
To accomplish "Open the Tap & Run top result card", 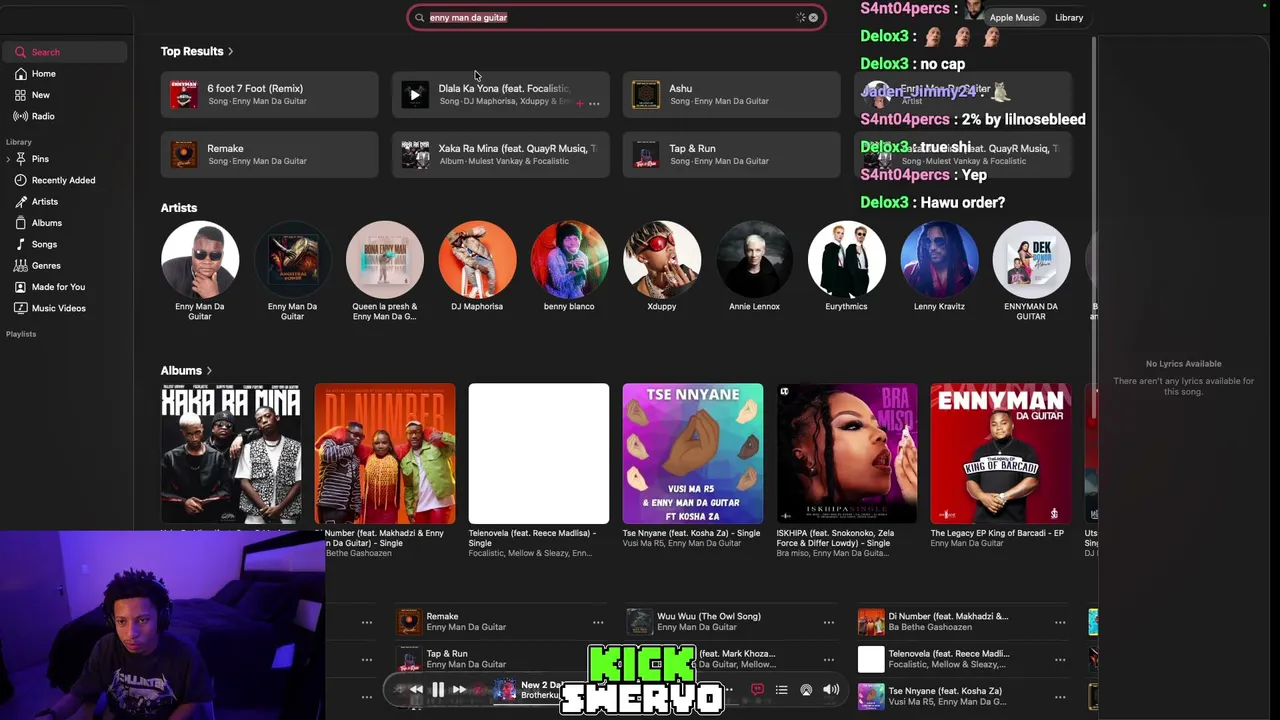I will (x=732, y=155).
